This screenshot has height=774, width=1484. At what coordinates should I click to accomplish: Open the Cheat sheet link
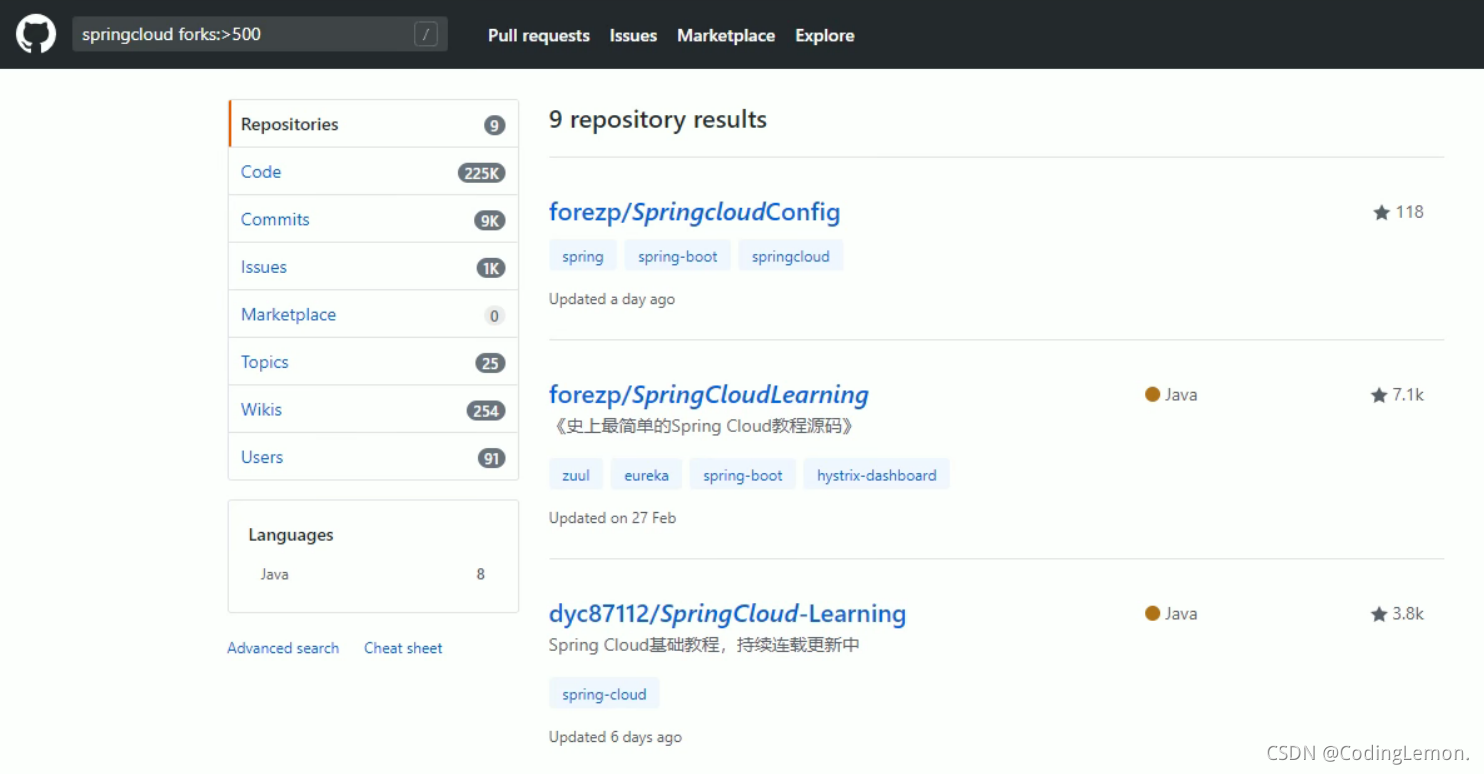coord(403,648)
